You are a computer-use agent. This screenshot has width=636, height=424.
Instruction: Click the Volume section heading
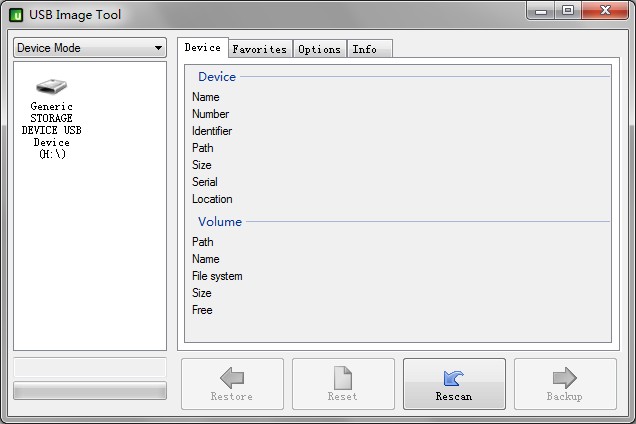tap(220, 222)
